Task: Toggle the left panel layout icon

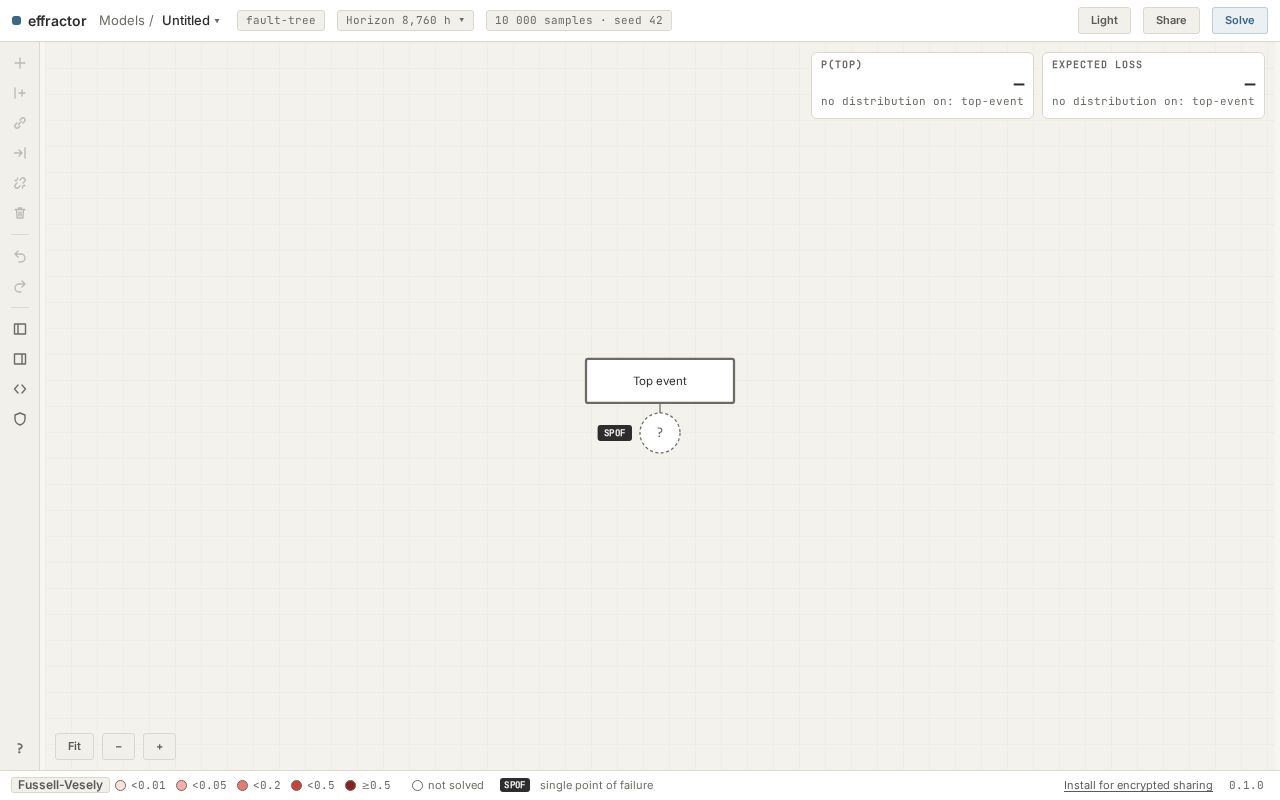Action: coord(19,329)
